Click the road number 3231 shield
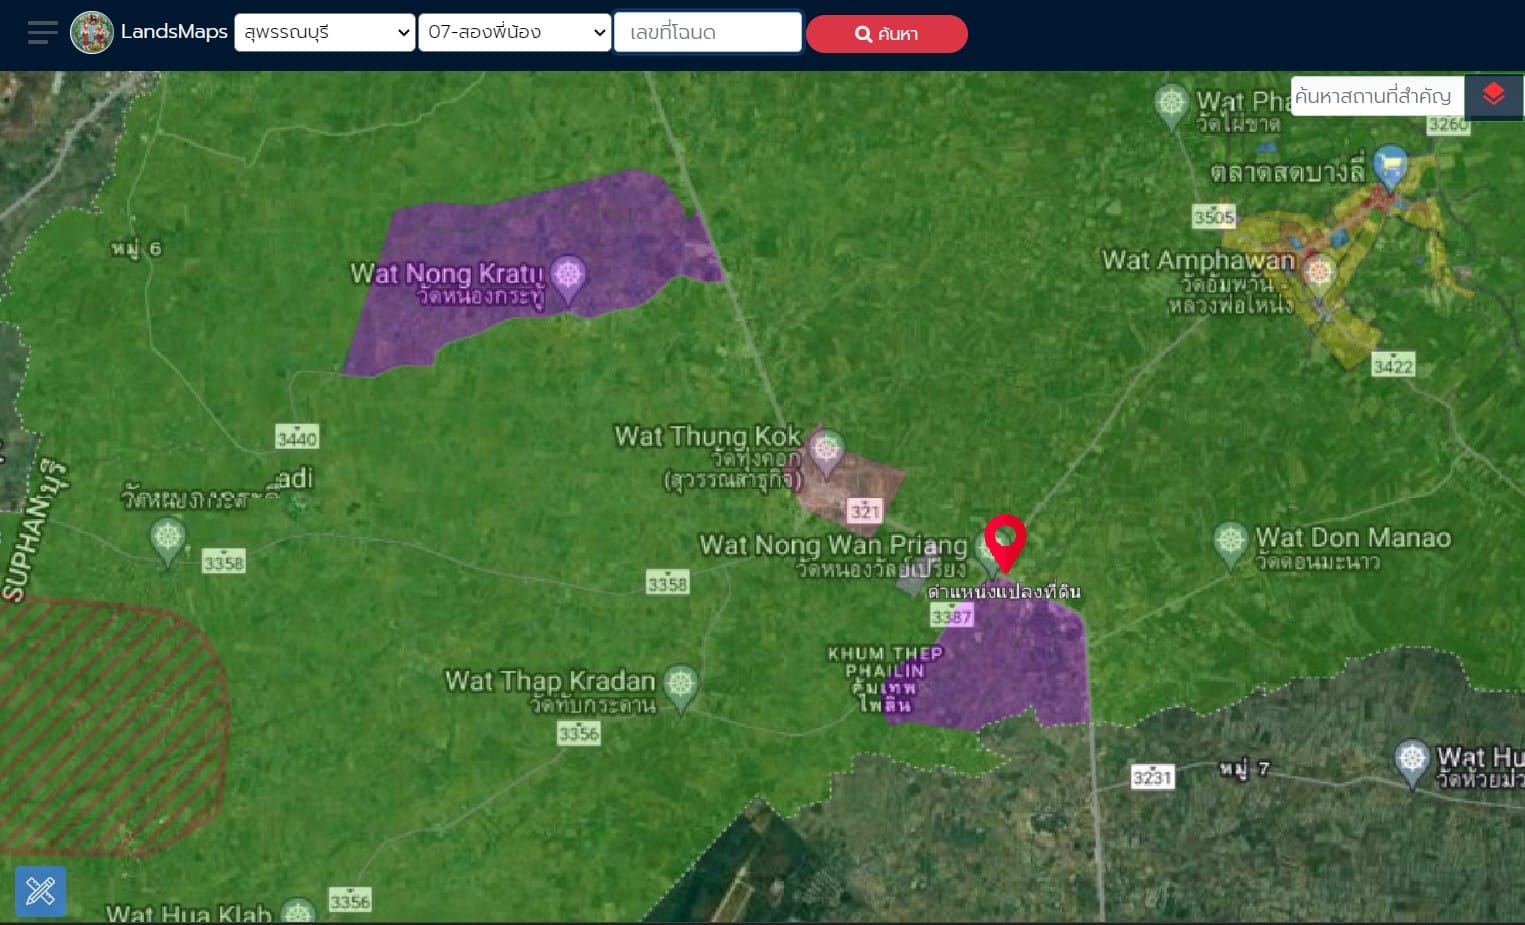 click(1152, 777)
